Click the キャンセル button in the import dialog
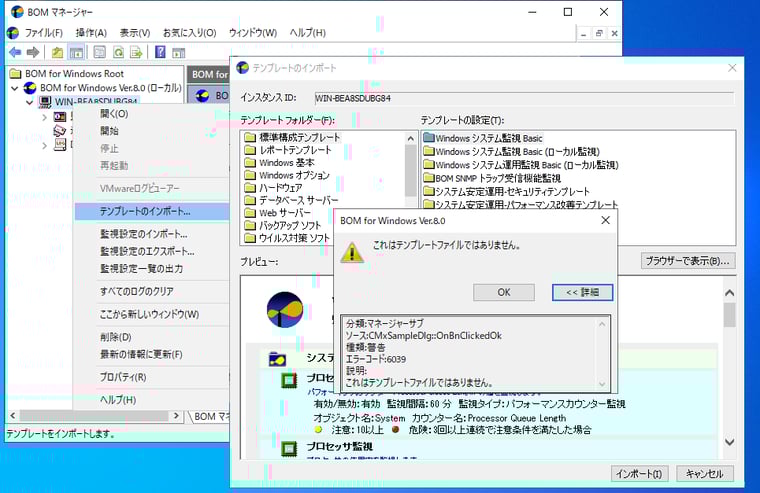Image resolution: width=760 pixels, height=493 pixels. pyautogui.click(x=704, y=474)
